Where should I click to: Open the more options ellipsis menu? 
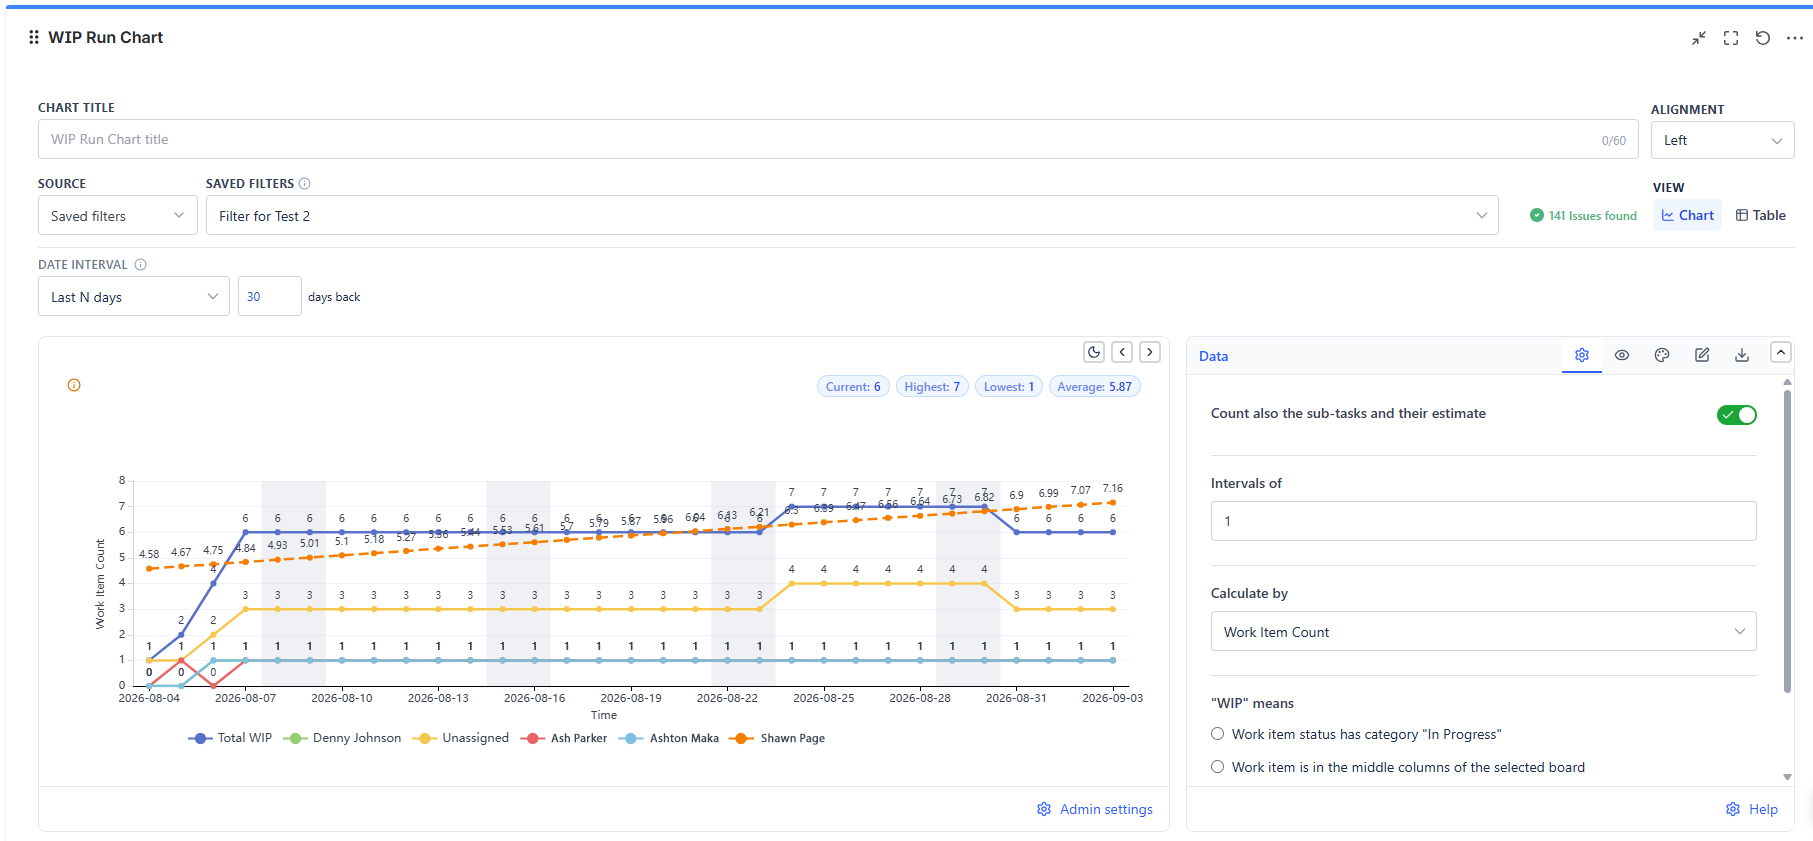pos(1795,38)
